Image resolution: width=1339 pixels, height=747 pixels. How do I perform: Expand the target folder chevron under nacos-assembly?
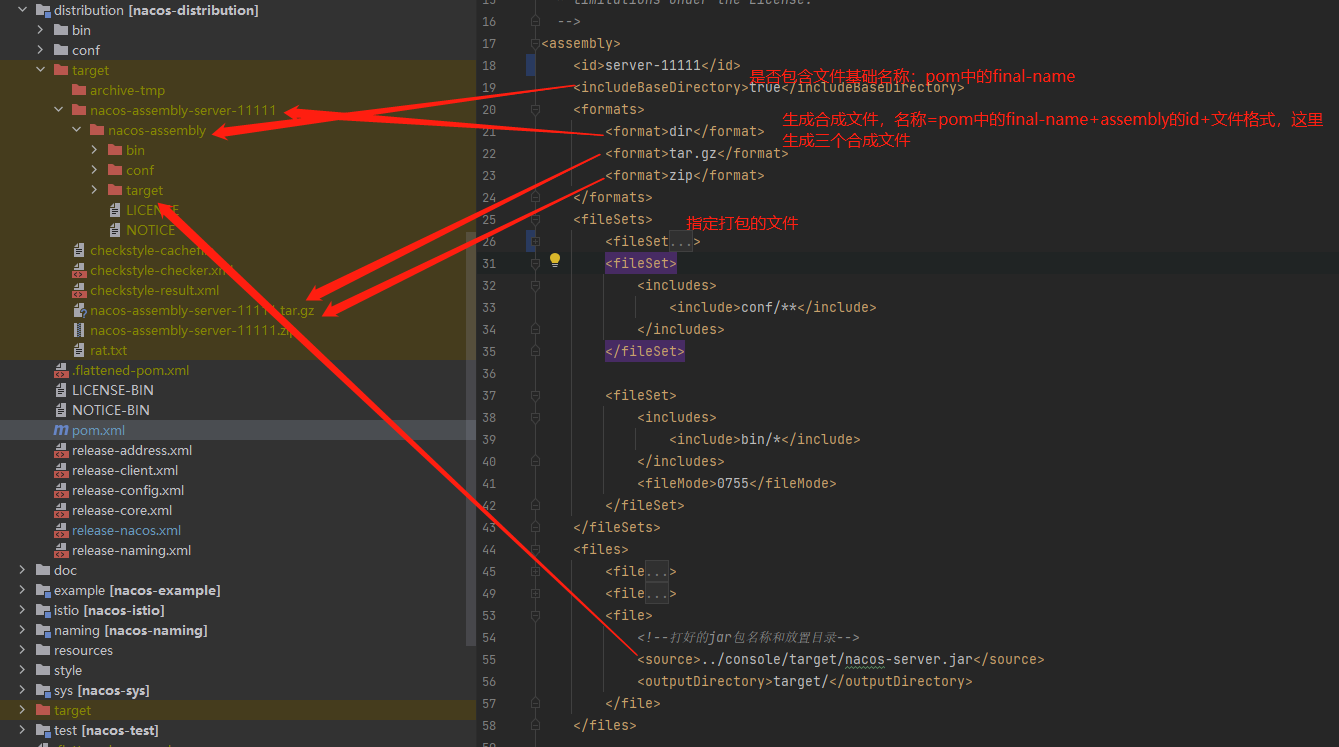click(94, 190)
